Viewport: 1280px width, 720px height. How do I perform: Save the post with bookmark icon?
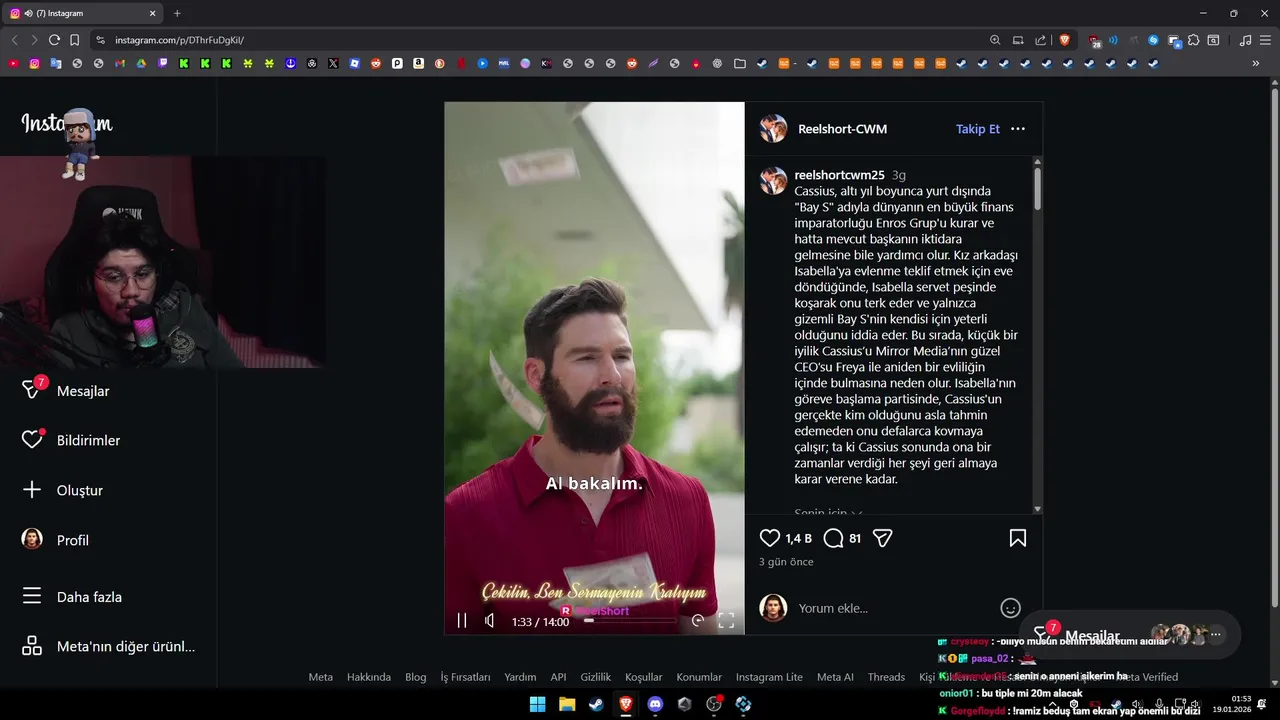(1018, 538)
